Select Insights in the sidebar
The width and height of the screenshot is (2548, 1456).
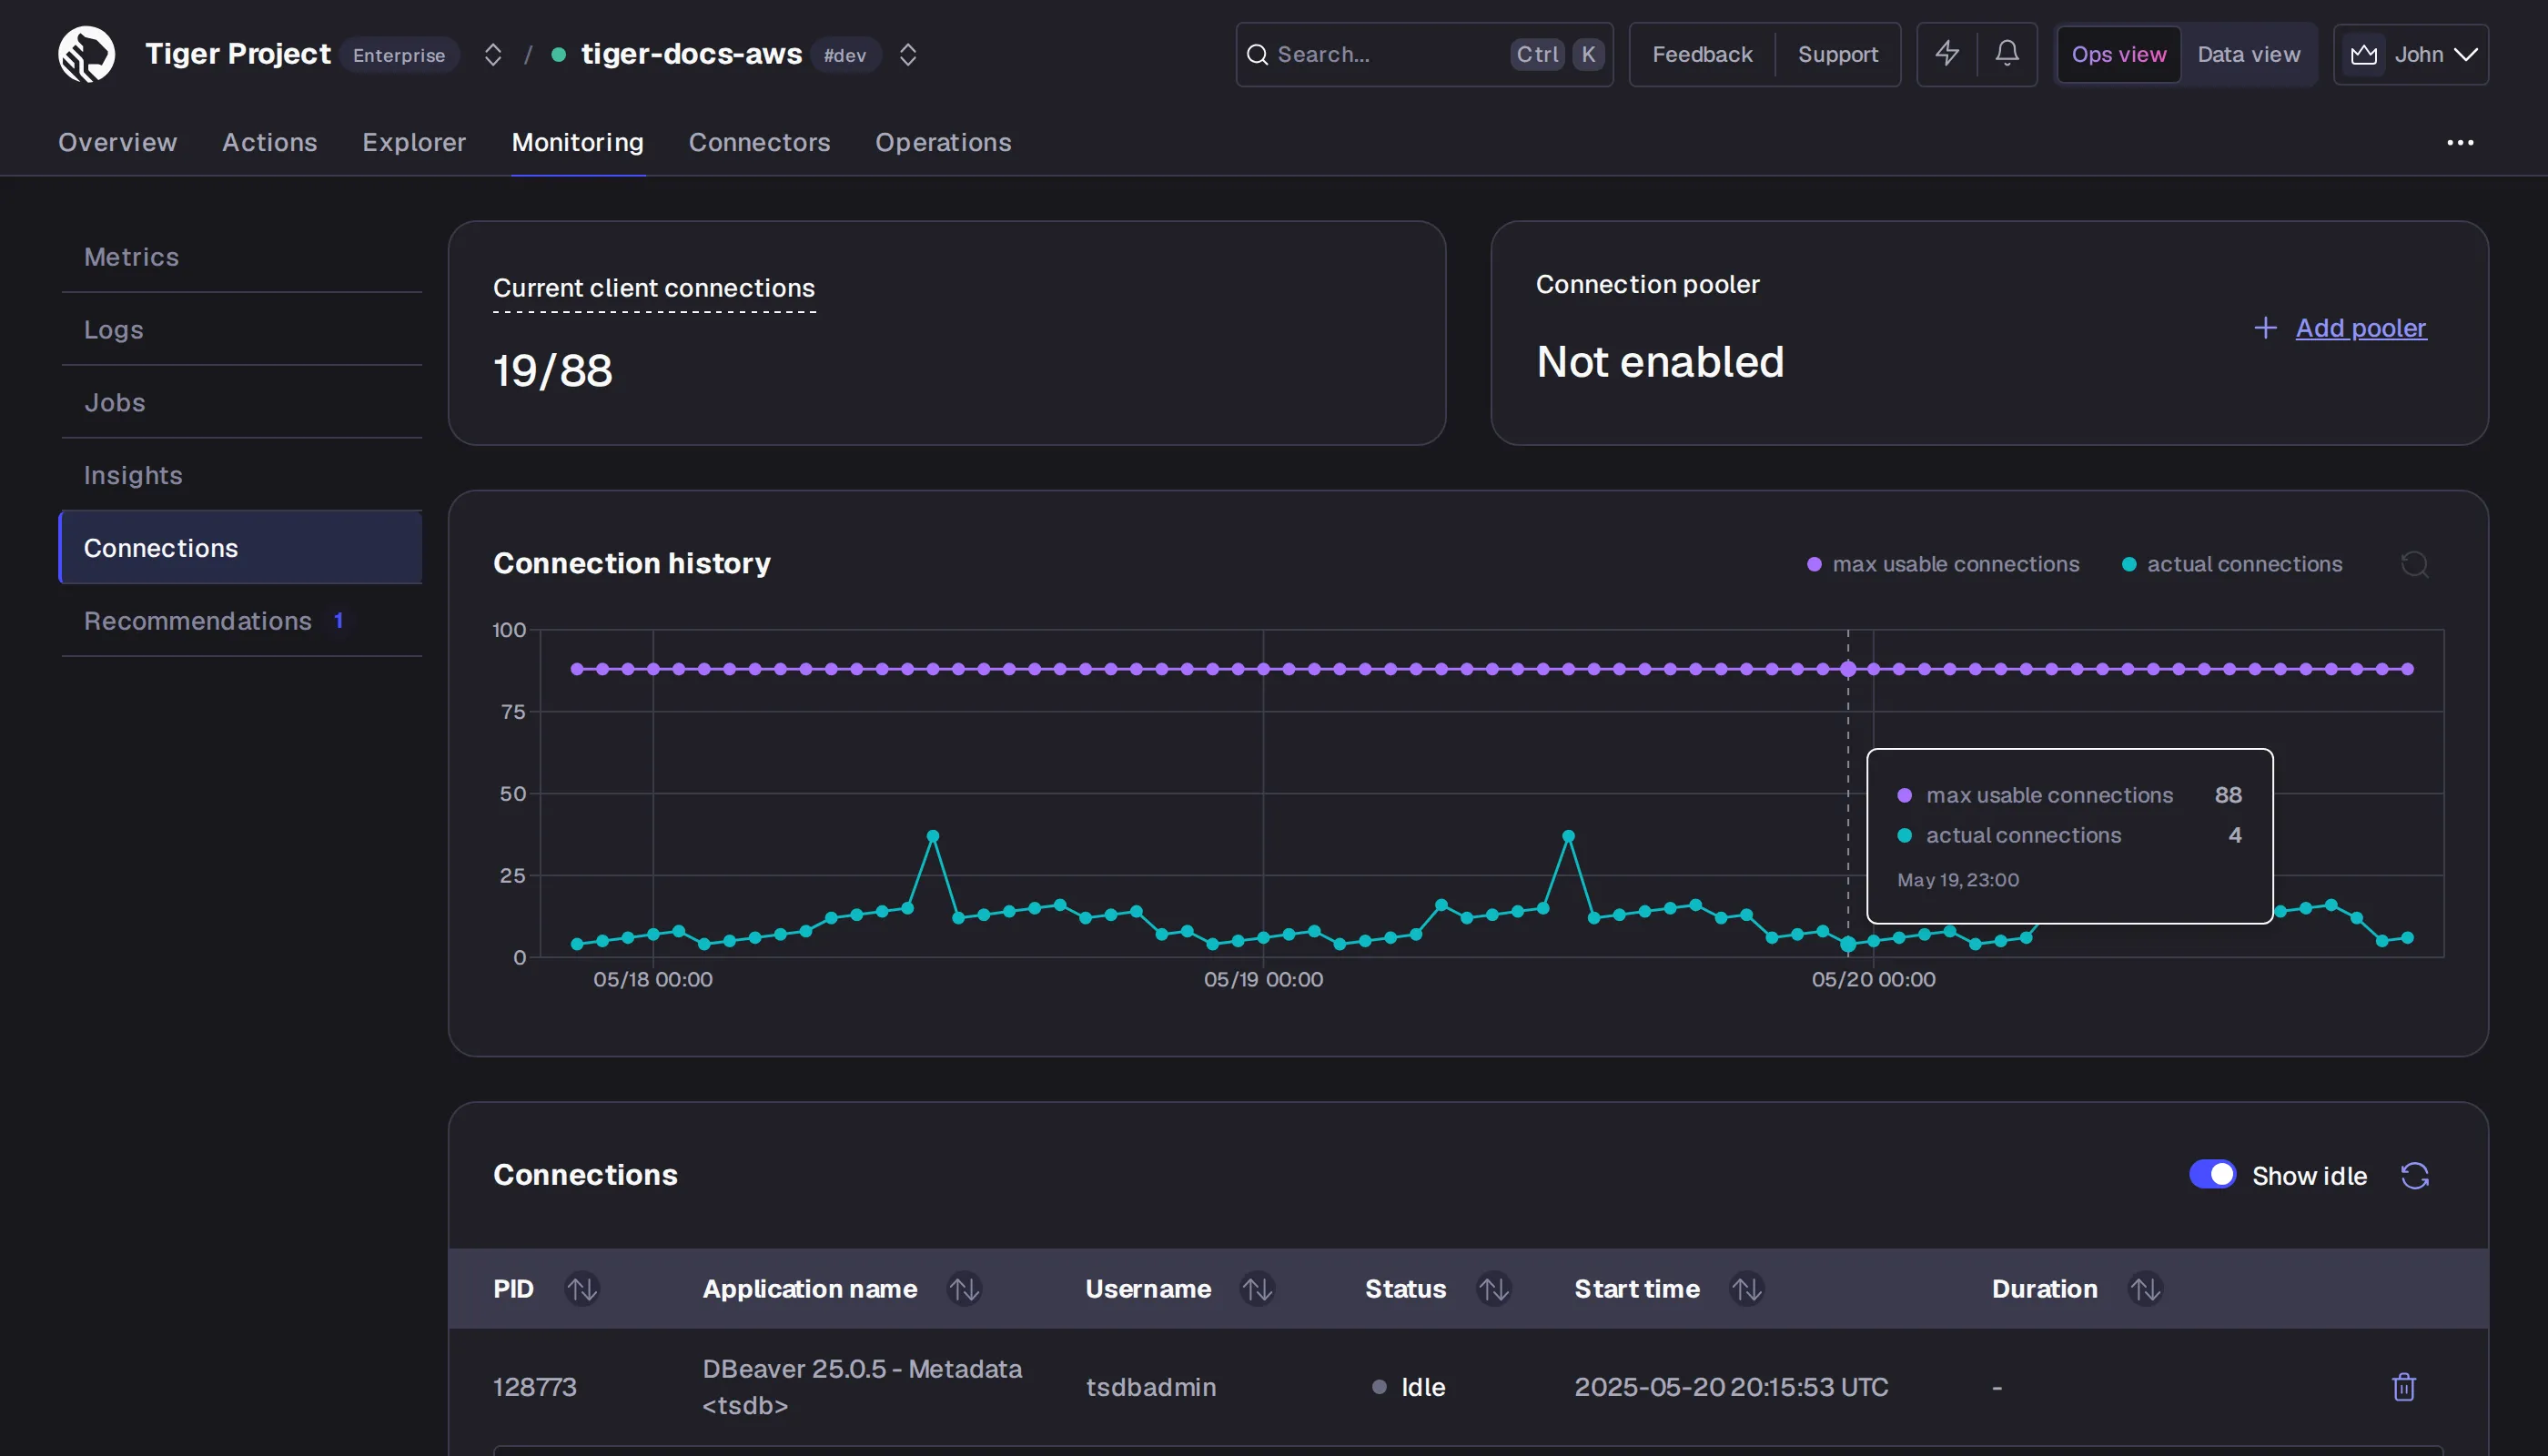point(241,475)
